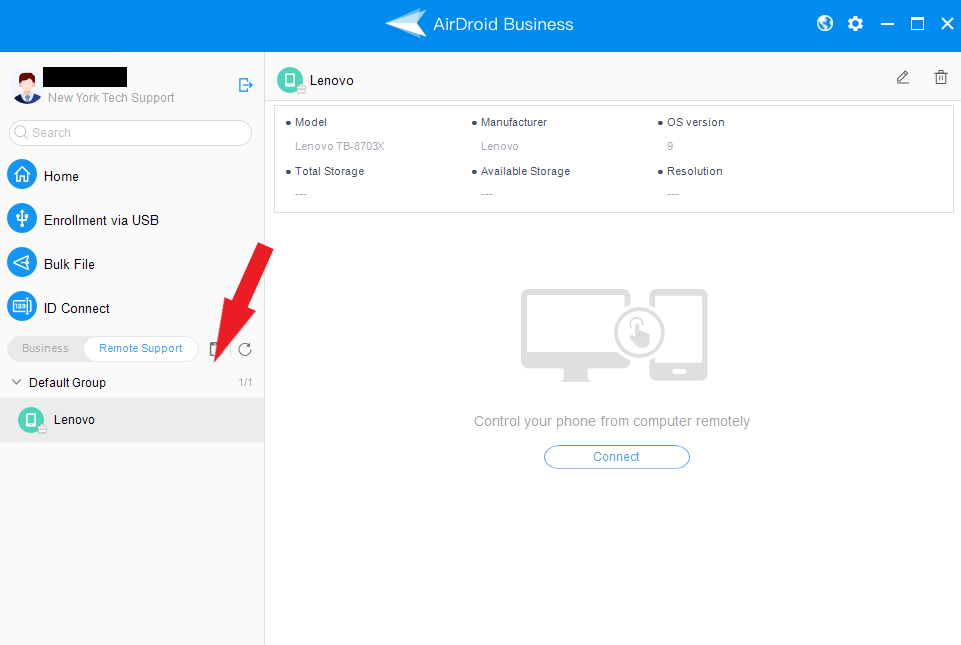Viewport: 961px width, 645px height.
Task: Click into the Search field
Action: tap(130, 132)
